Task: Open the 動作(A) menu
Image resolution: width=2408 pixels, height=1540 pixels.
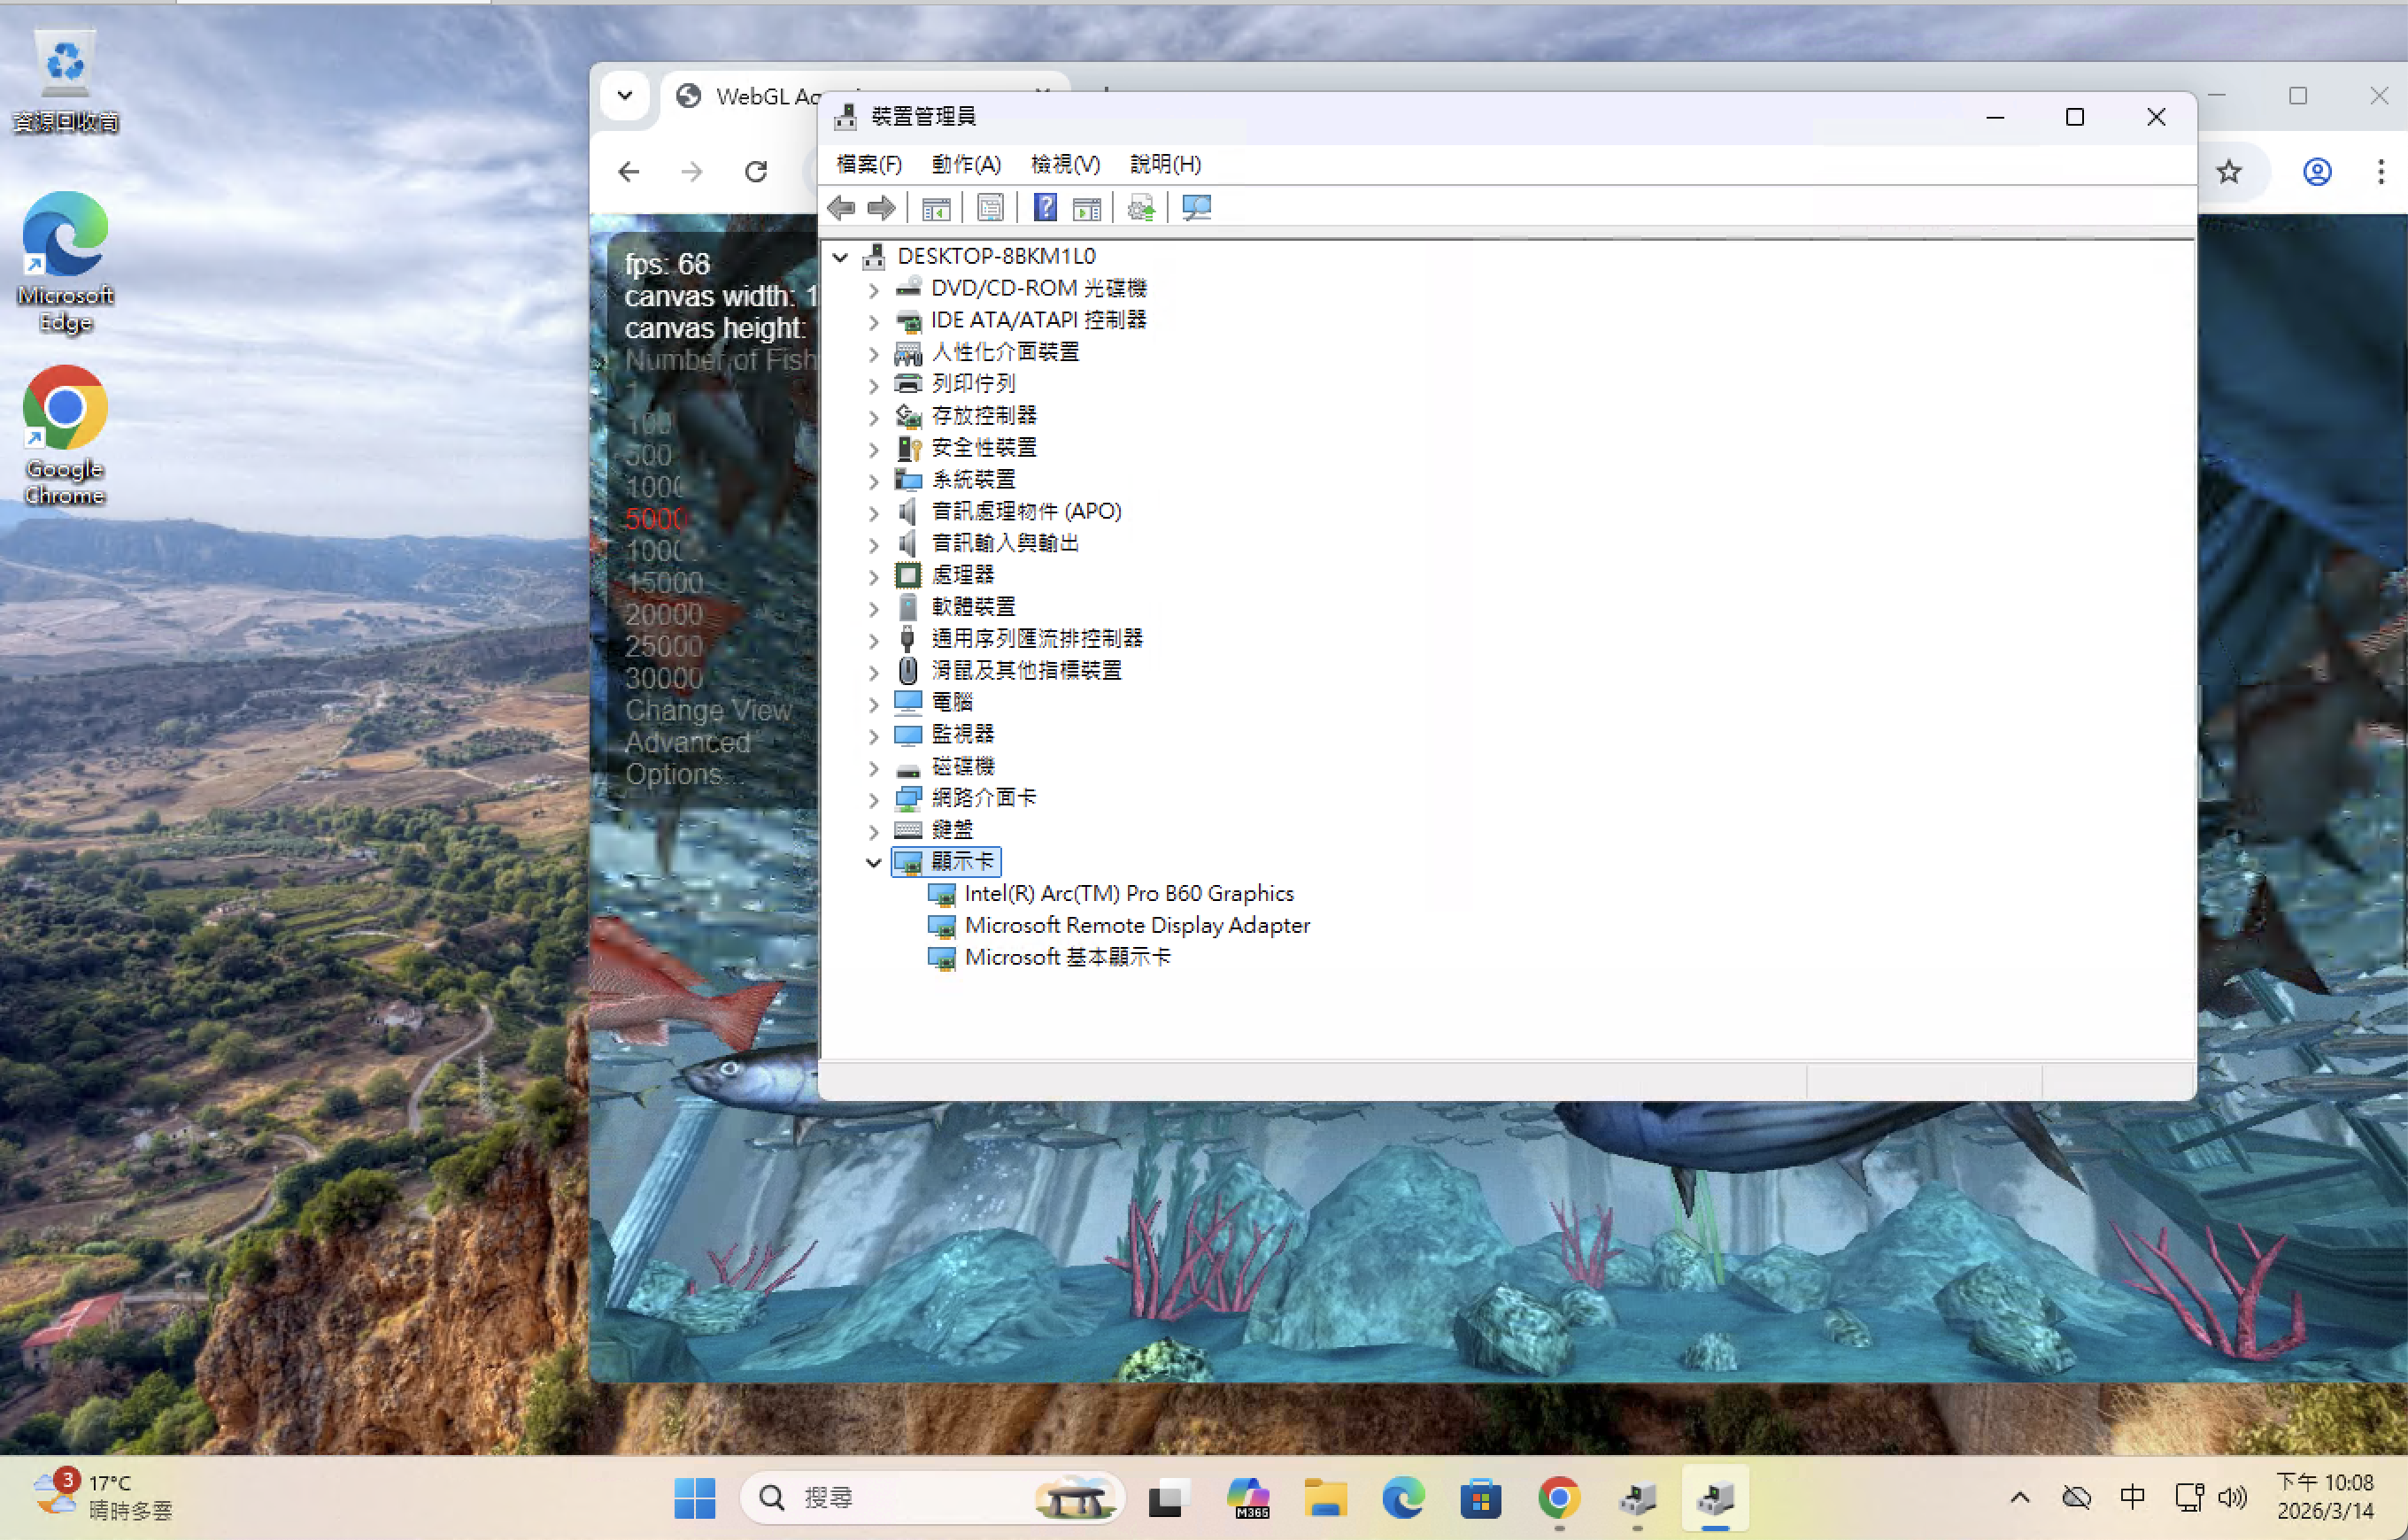Action: (965, 164)
